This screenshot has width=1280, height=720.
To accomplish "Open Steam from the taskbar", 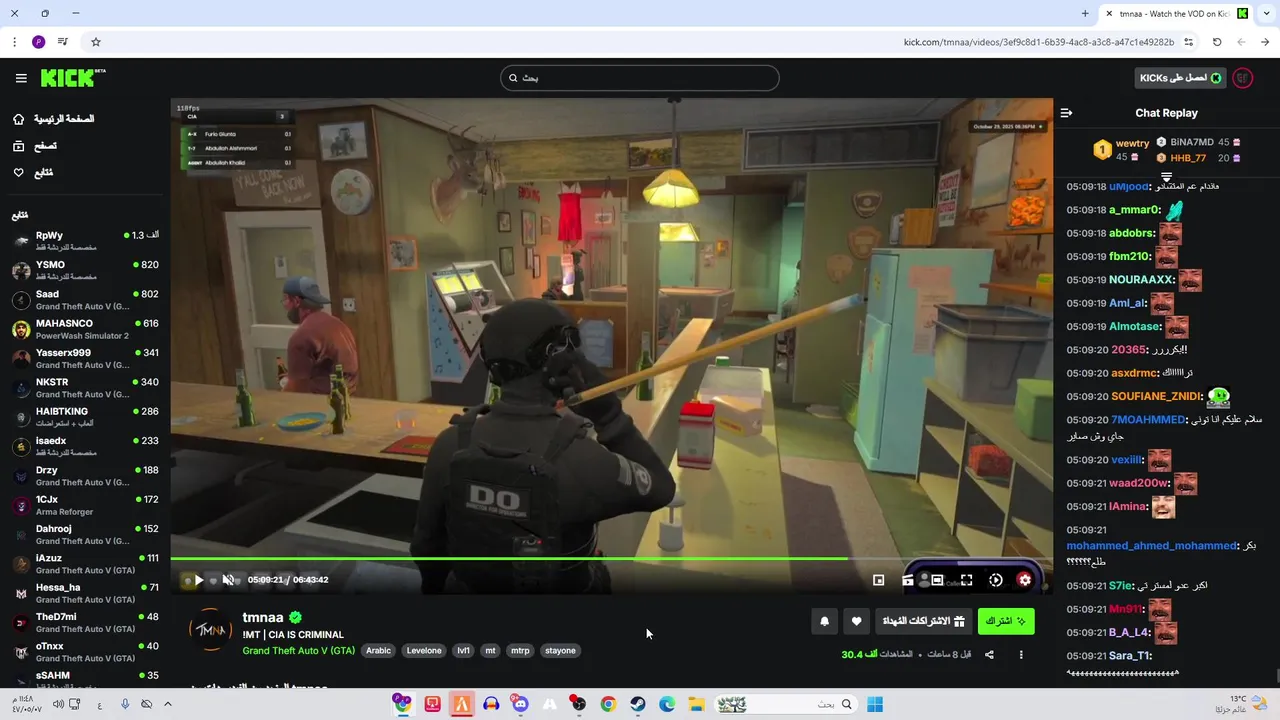I will coord(637,704).
